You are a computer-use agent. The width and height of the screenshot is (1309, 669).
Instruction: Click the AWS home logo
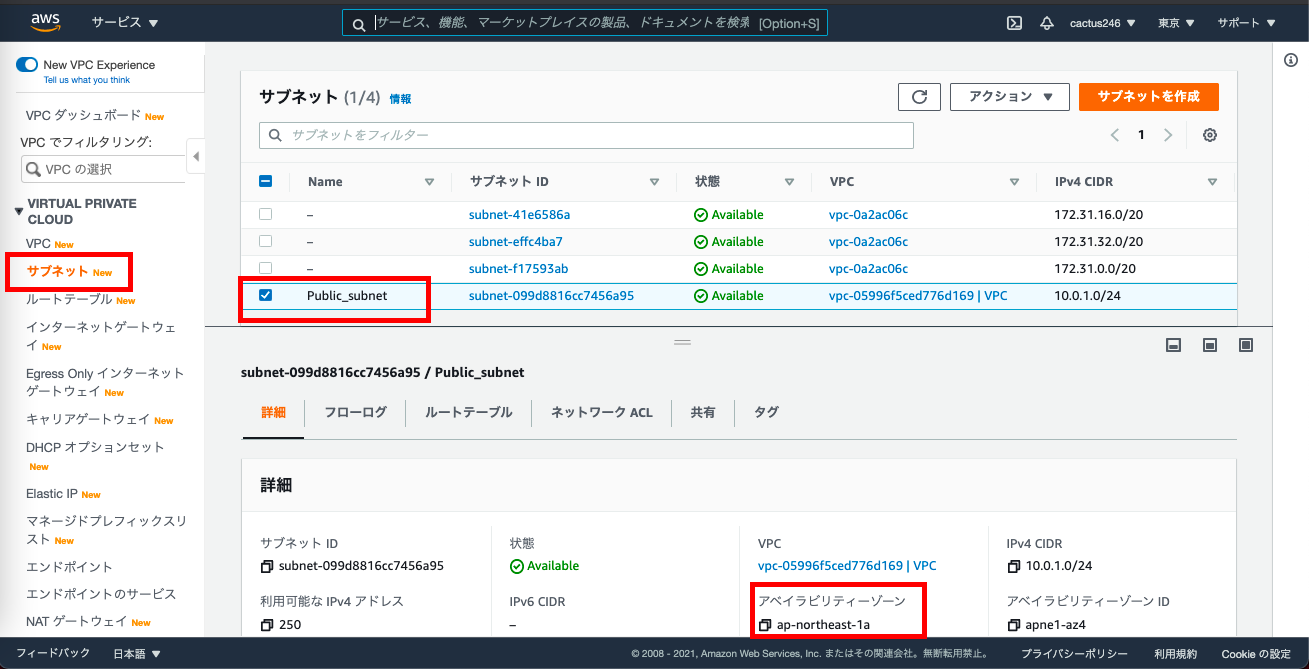point(44,21)
